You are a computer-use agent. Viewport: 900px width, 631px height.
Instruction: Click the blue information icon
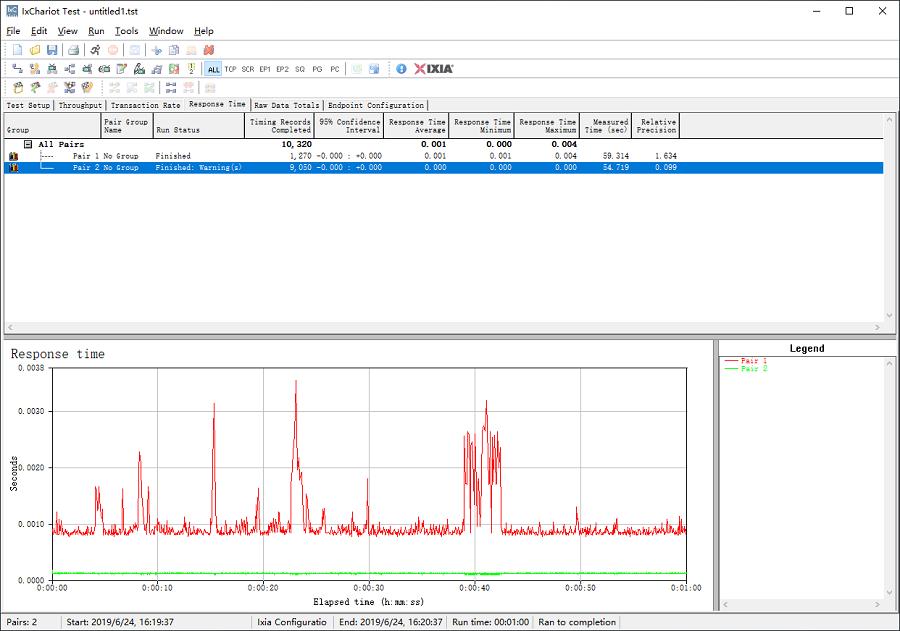[x=401, y=69]
